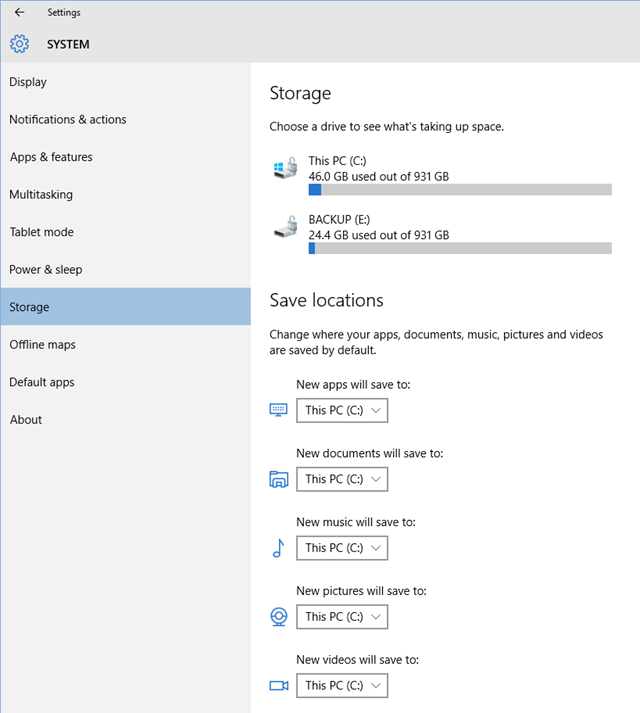Screen dimensions: 640x713
Task: Click the 'Save locations' heading
Action: [327, 301]
